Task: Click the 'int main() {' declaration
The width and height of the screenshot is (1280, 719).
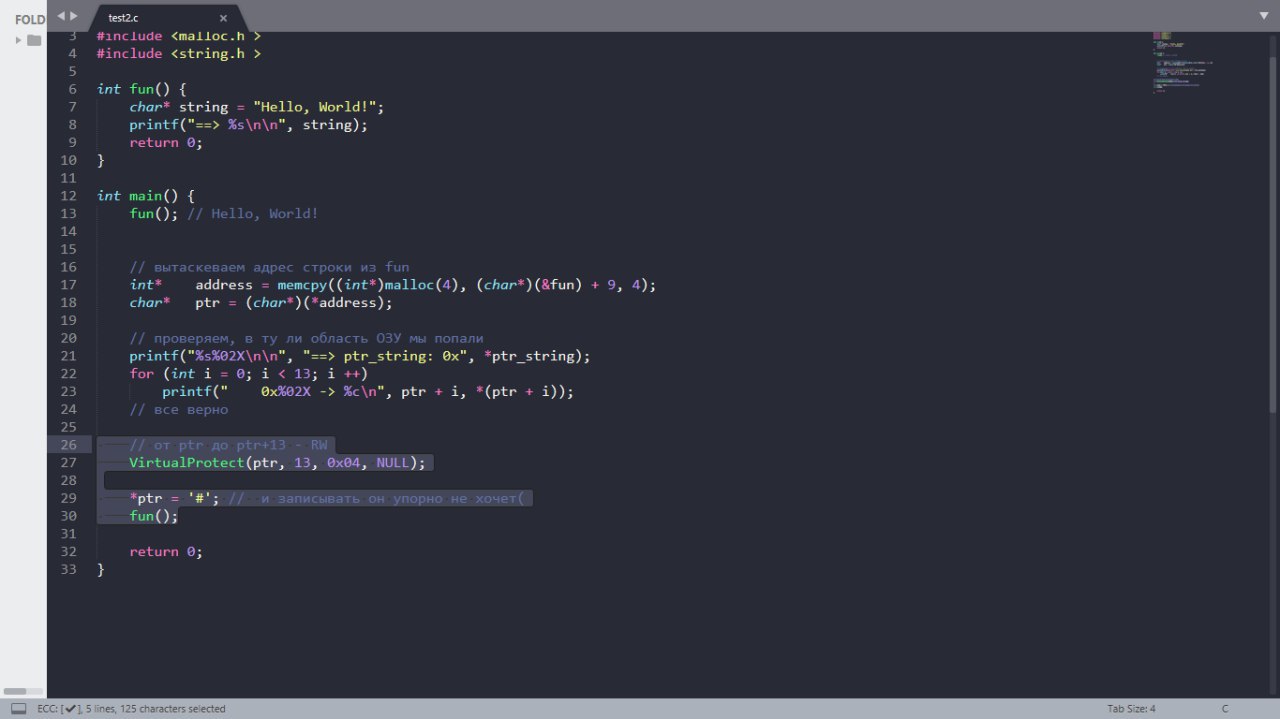Action: click(x=146, y=196)
